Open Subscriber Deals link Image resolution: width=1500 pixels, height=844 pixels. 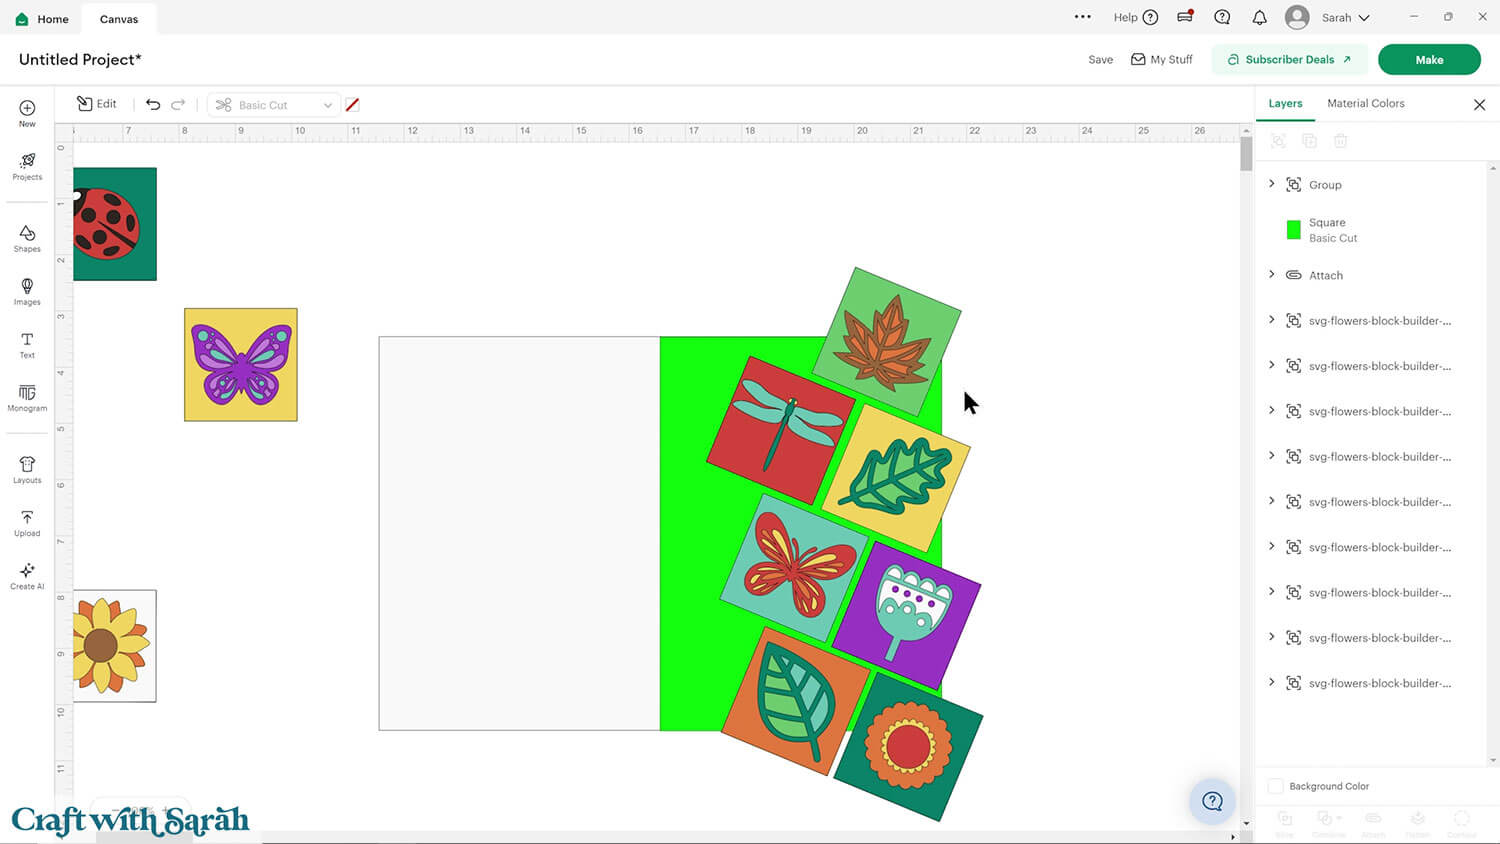click(1289, 59)
